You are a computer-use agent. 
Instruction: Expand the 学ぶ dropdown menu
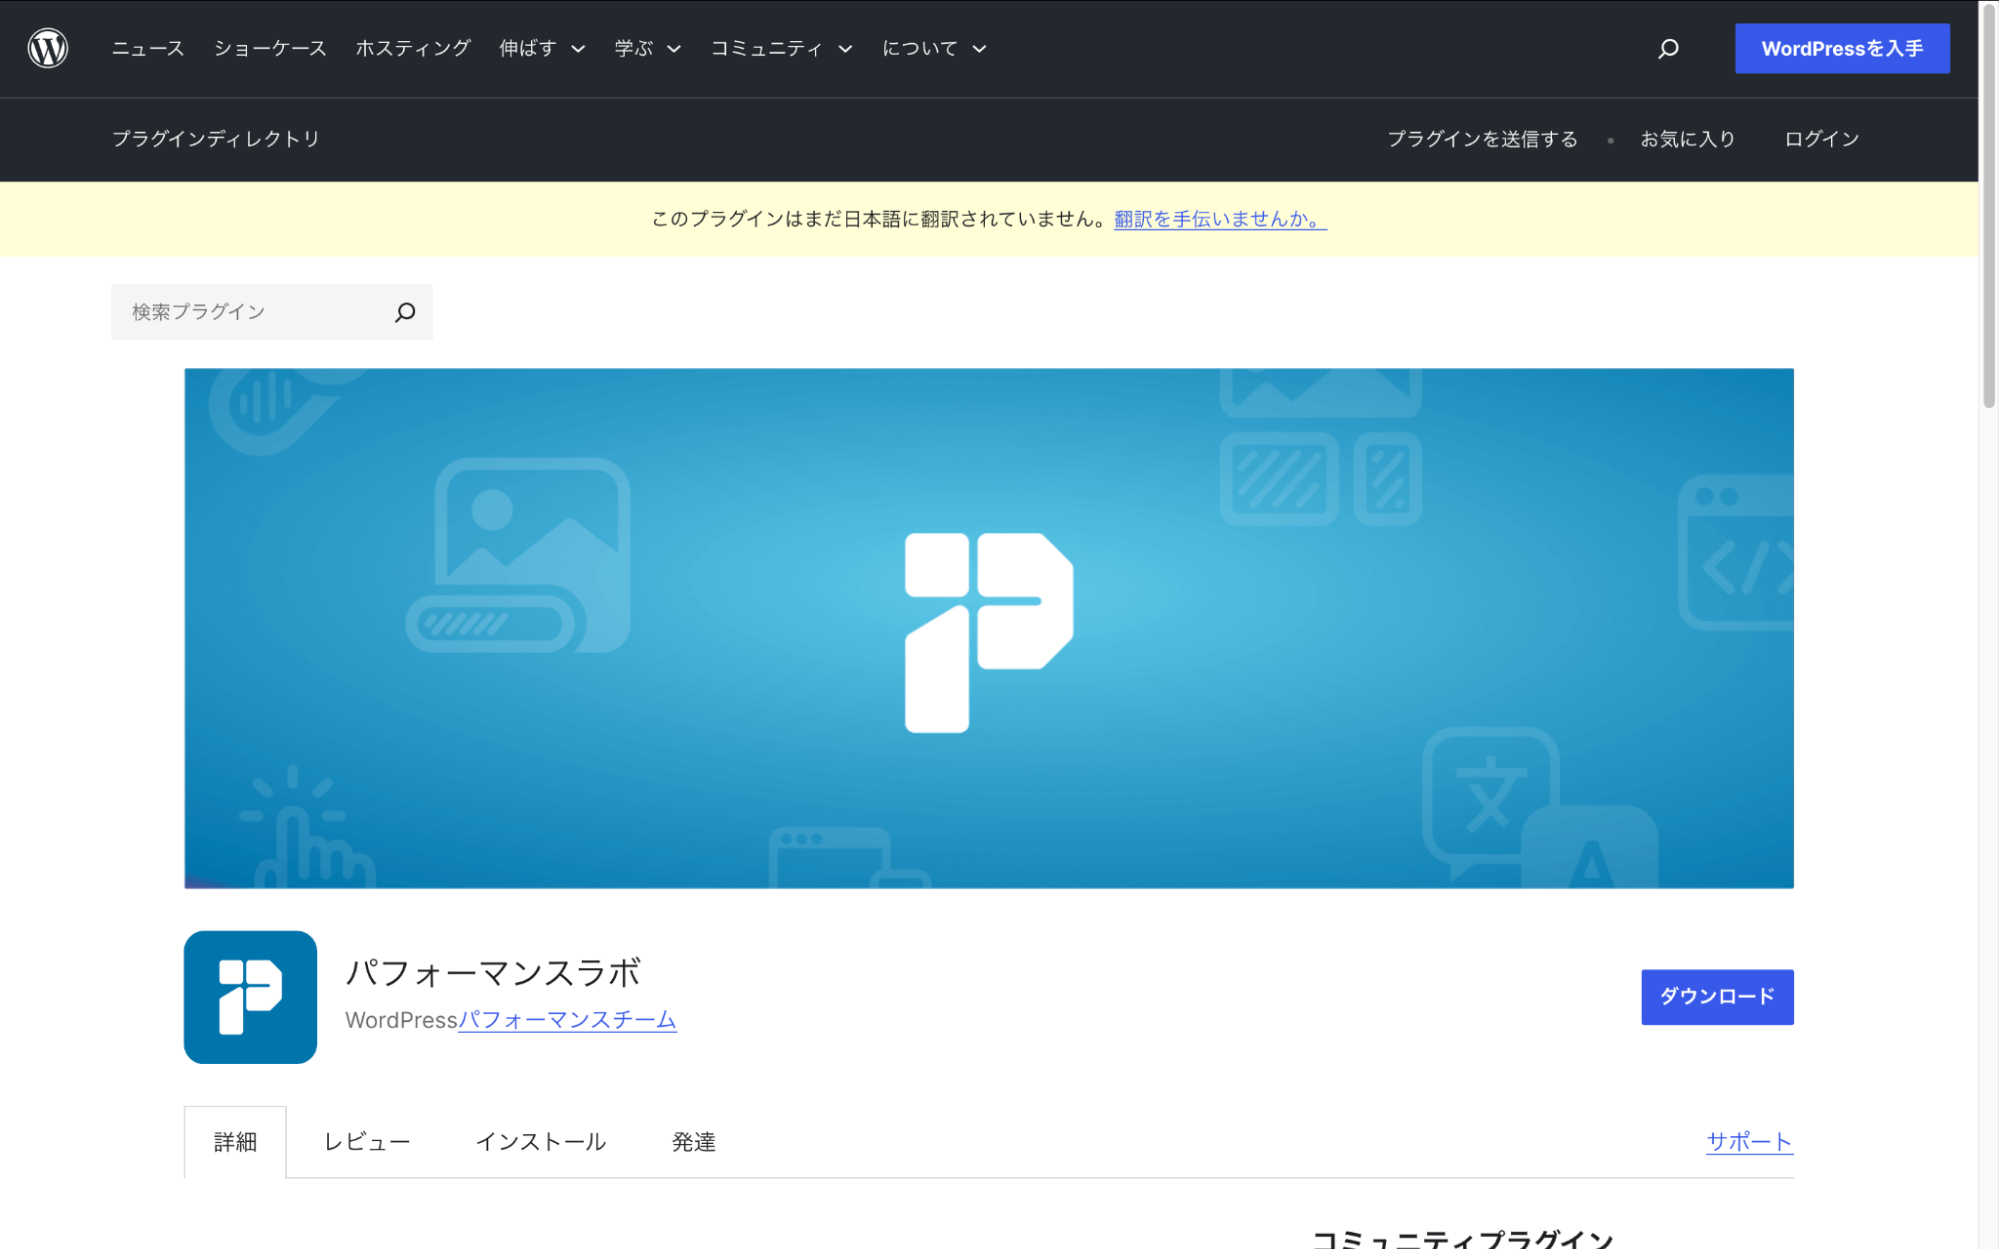click(647, 48)
